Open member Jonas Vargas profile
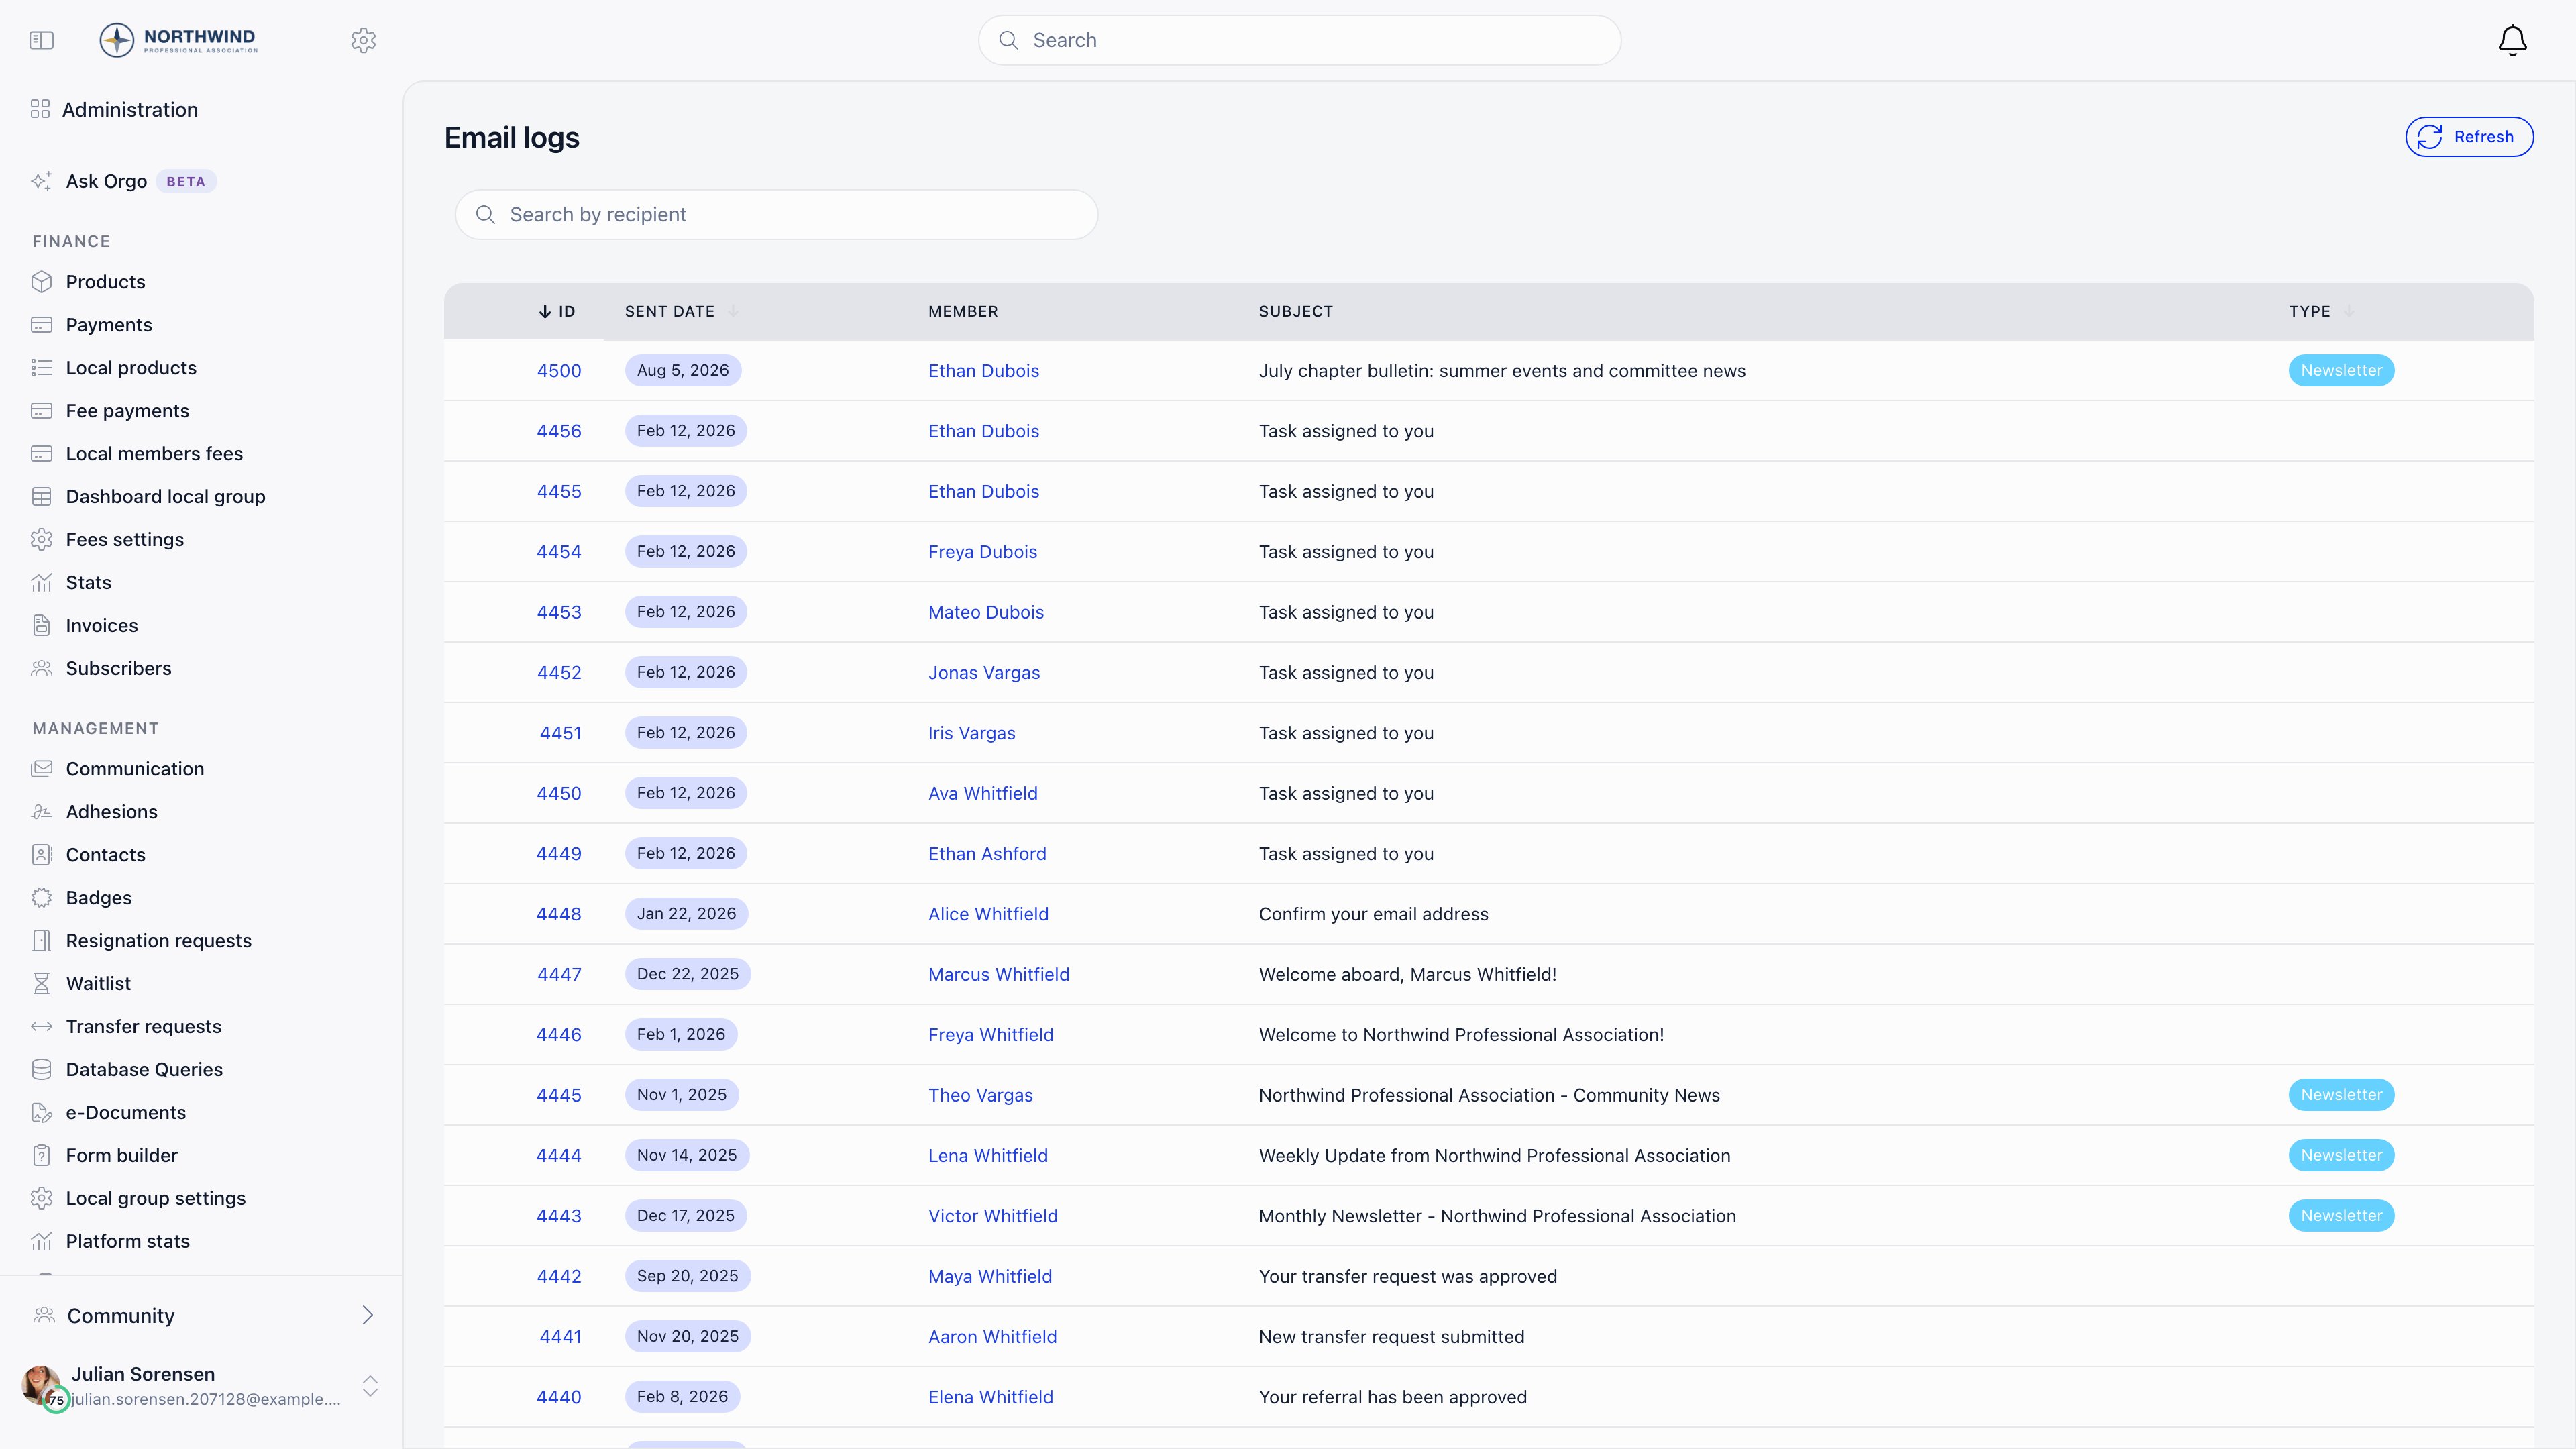 [983, 673]
